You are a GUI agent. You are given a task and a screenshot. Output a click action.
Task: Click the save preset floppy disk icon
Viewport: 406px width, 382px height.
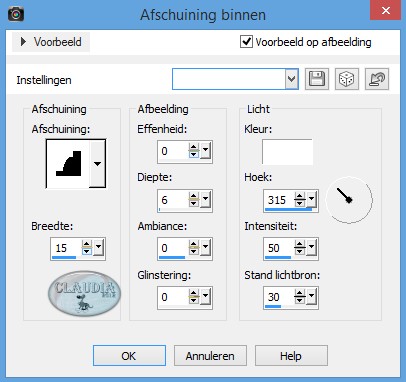coord(317,79)
